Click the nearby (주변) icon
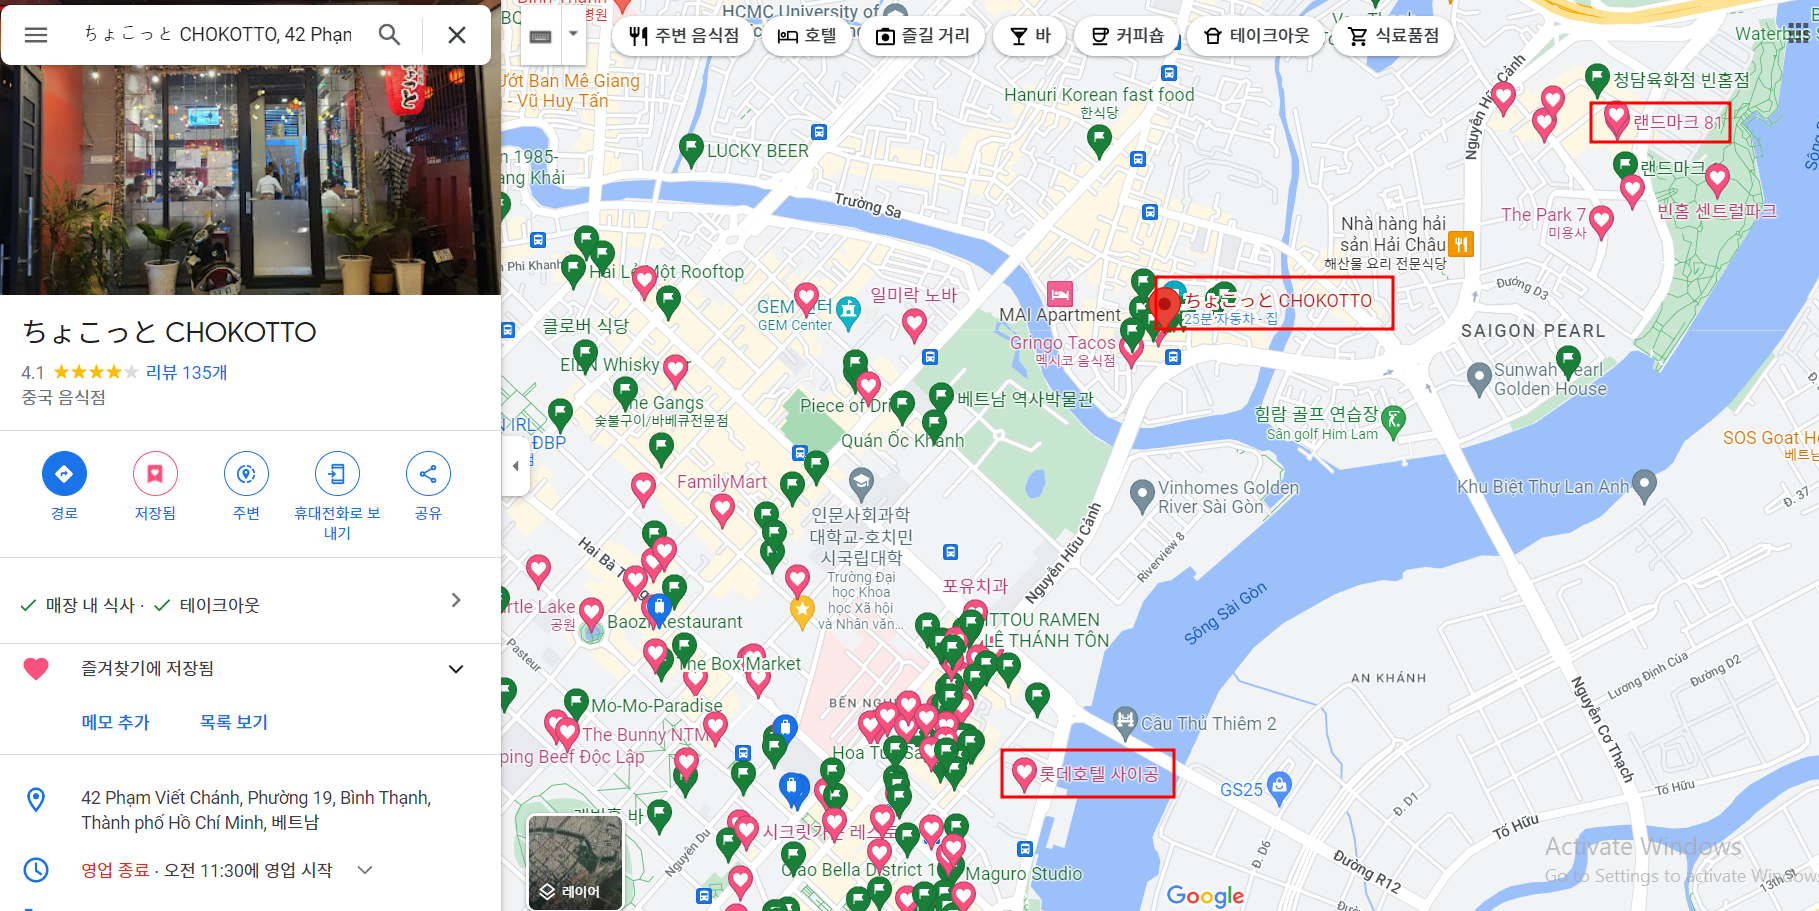 click(246, 473)
